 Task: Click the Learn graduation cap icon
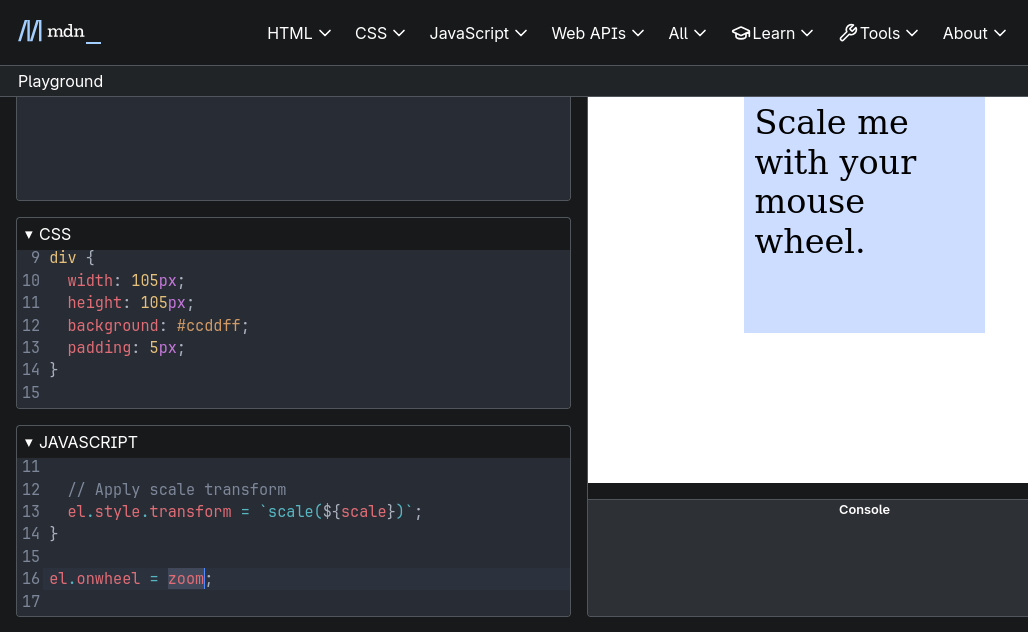(x=741, y=33)
